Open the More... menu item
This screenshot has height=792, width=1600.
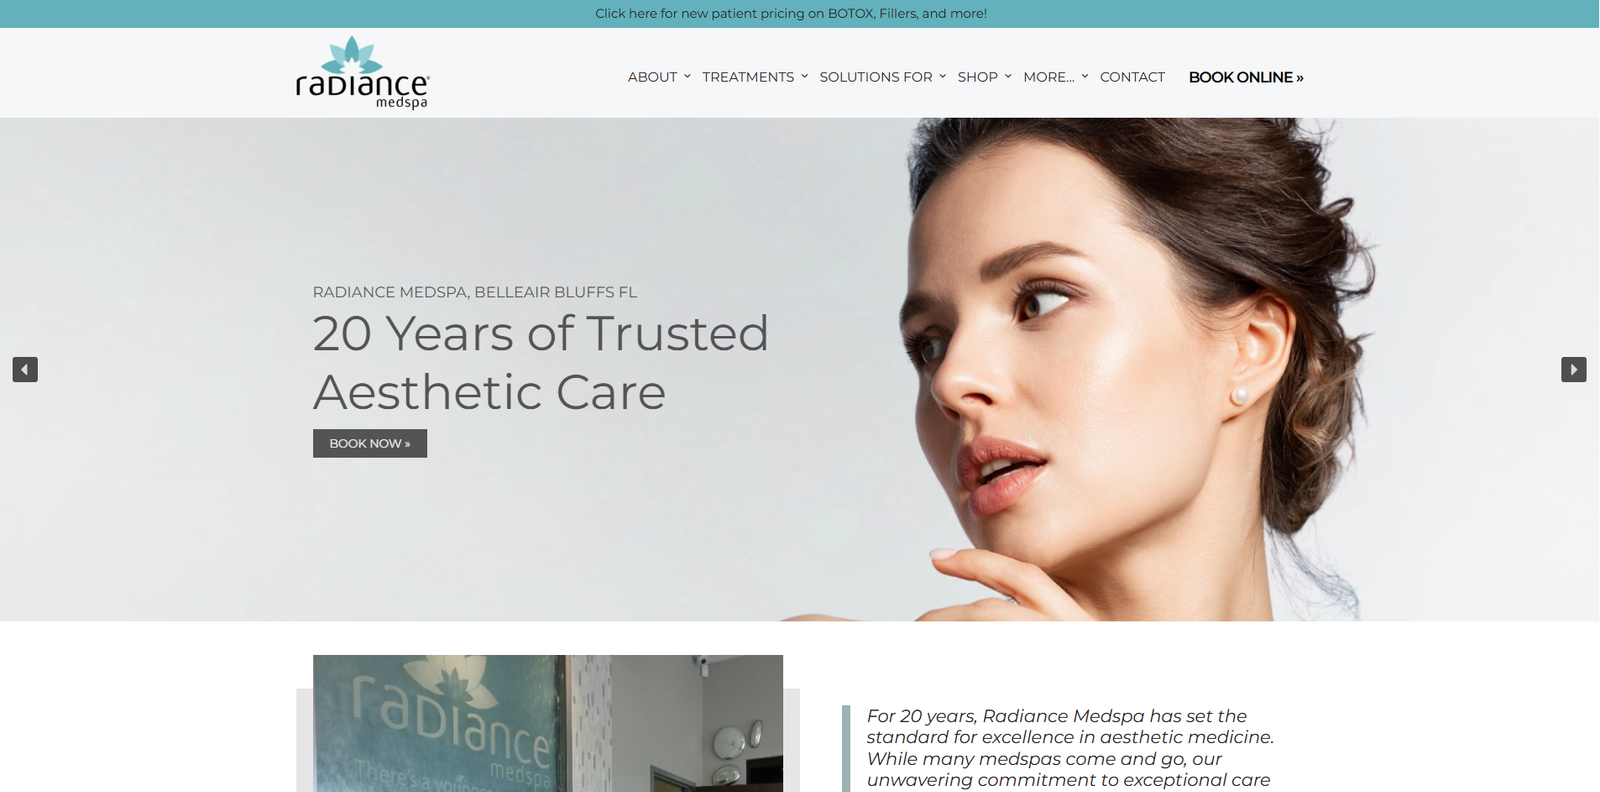pyautogui.click(x=1049, y=77)
